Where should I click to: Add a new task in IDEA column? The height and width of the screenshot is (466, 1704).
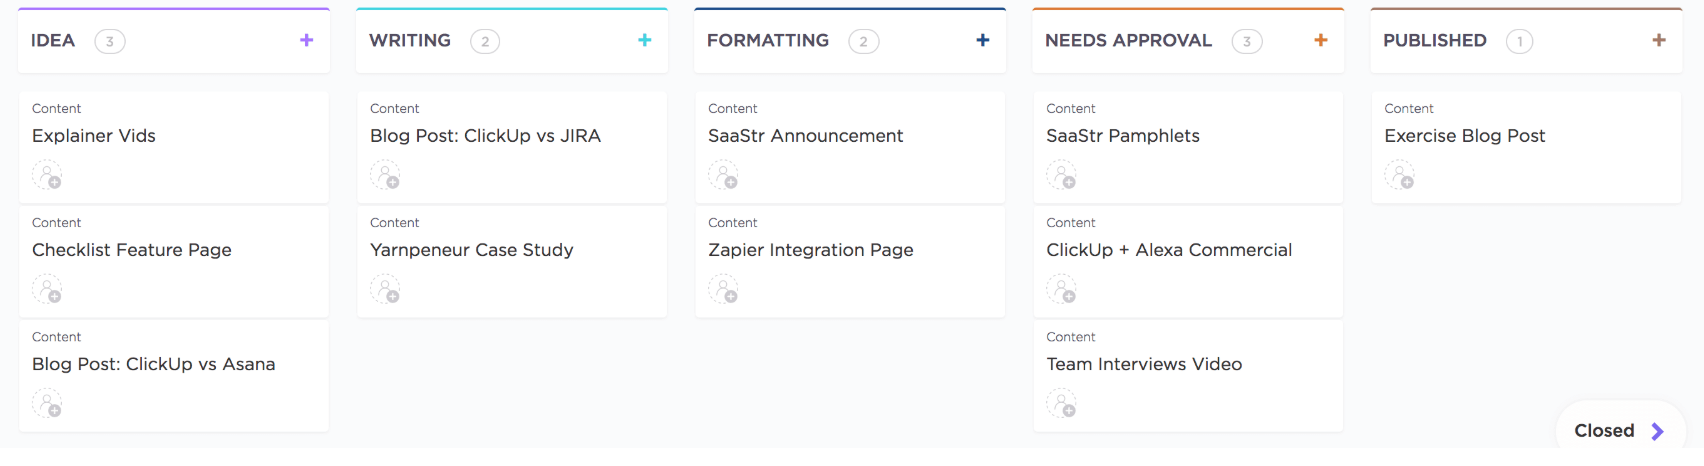[x=307, y=40]
